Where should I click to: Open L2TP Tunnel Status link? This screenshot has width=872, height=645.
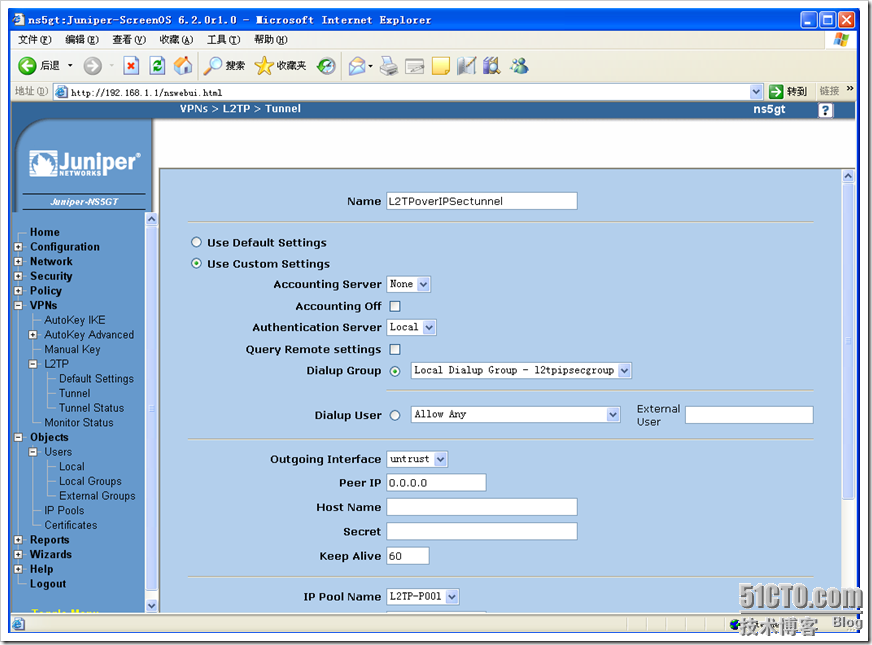pyautogui.click(x=91, y=408)
